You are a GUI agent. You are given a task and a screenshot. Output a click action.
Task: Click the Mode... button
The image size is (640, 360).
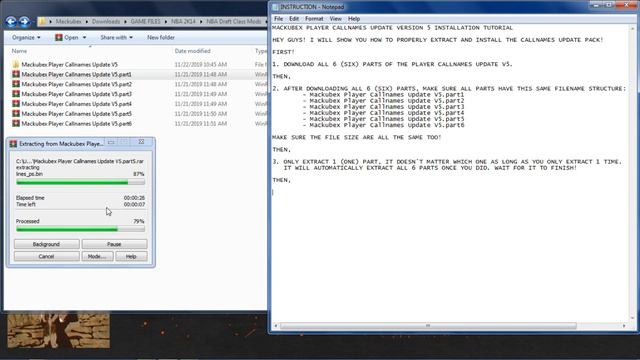tap(97, 256)
